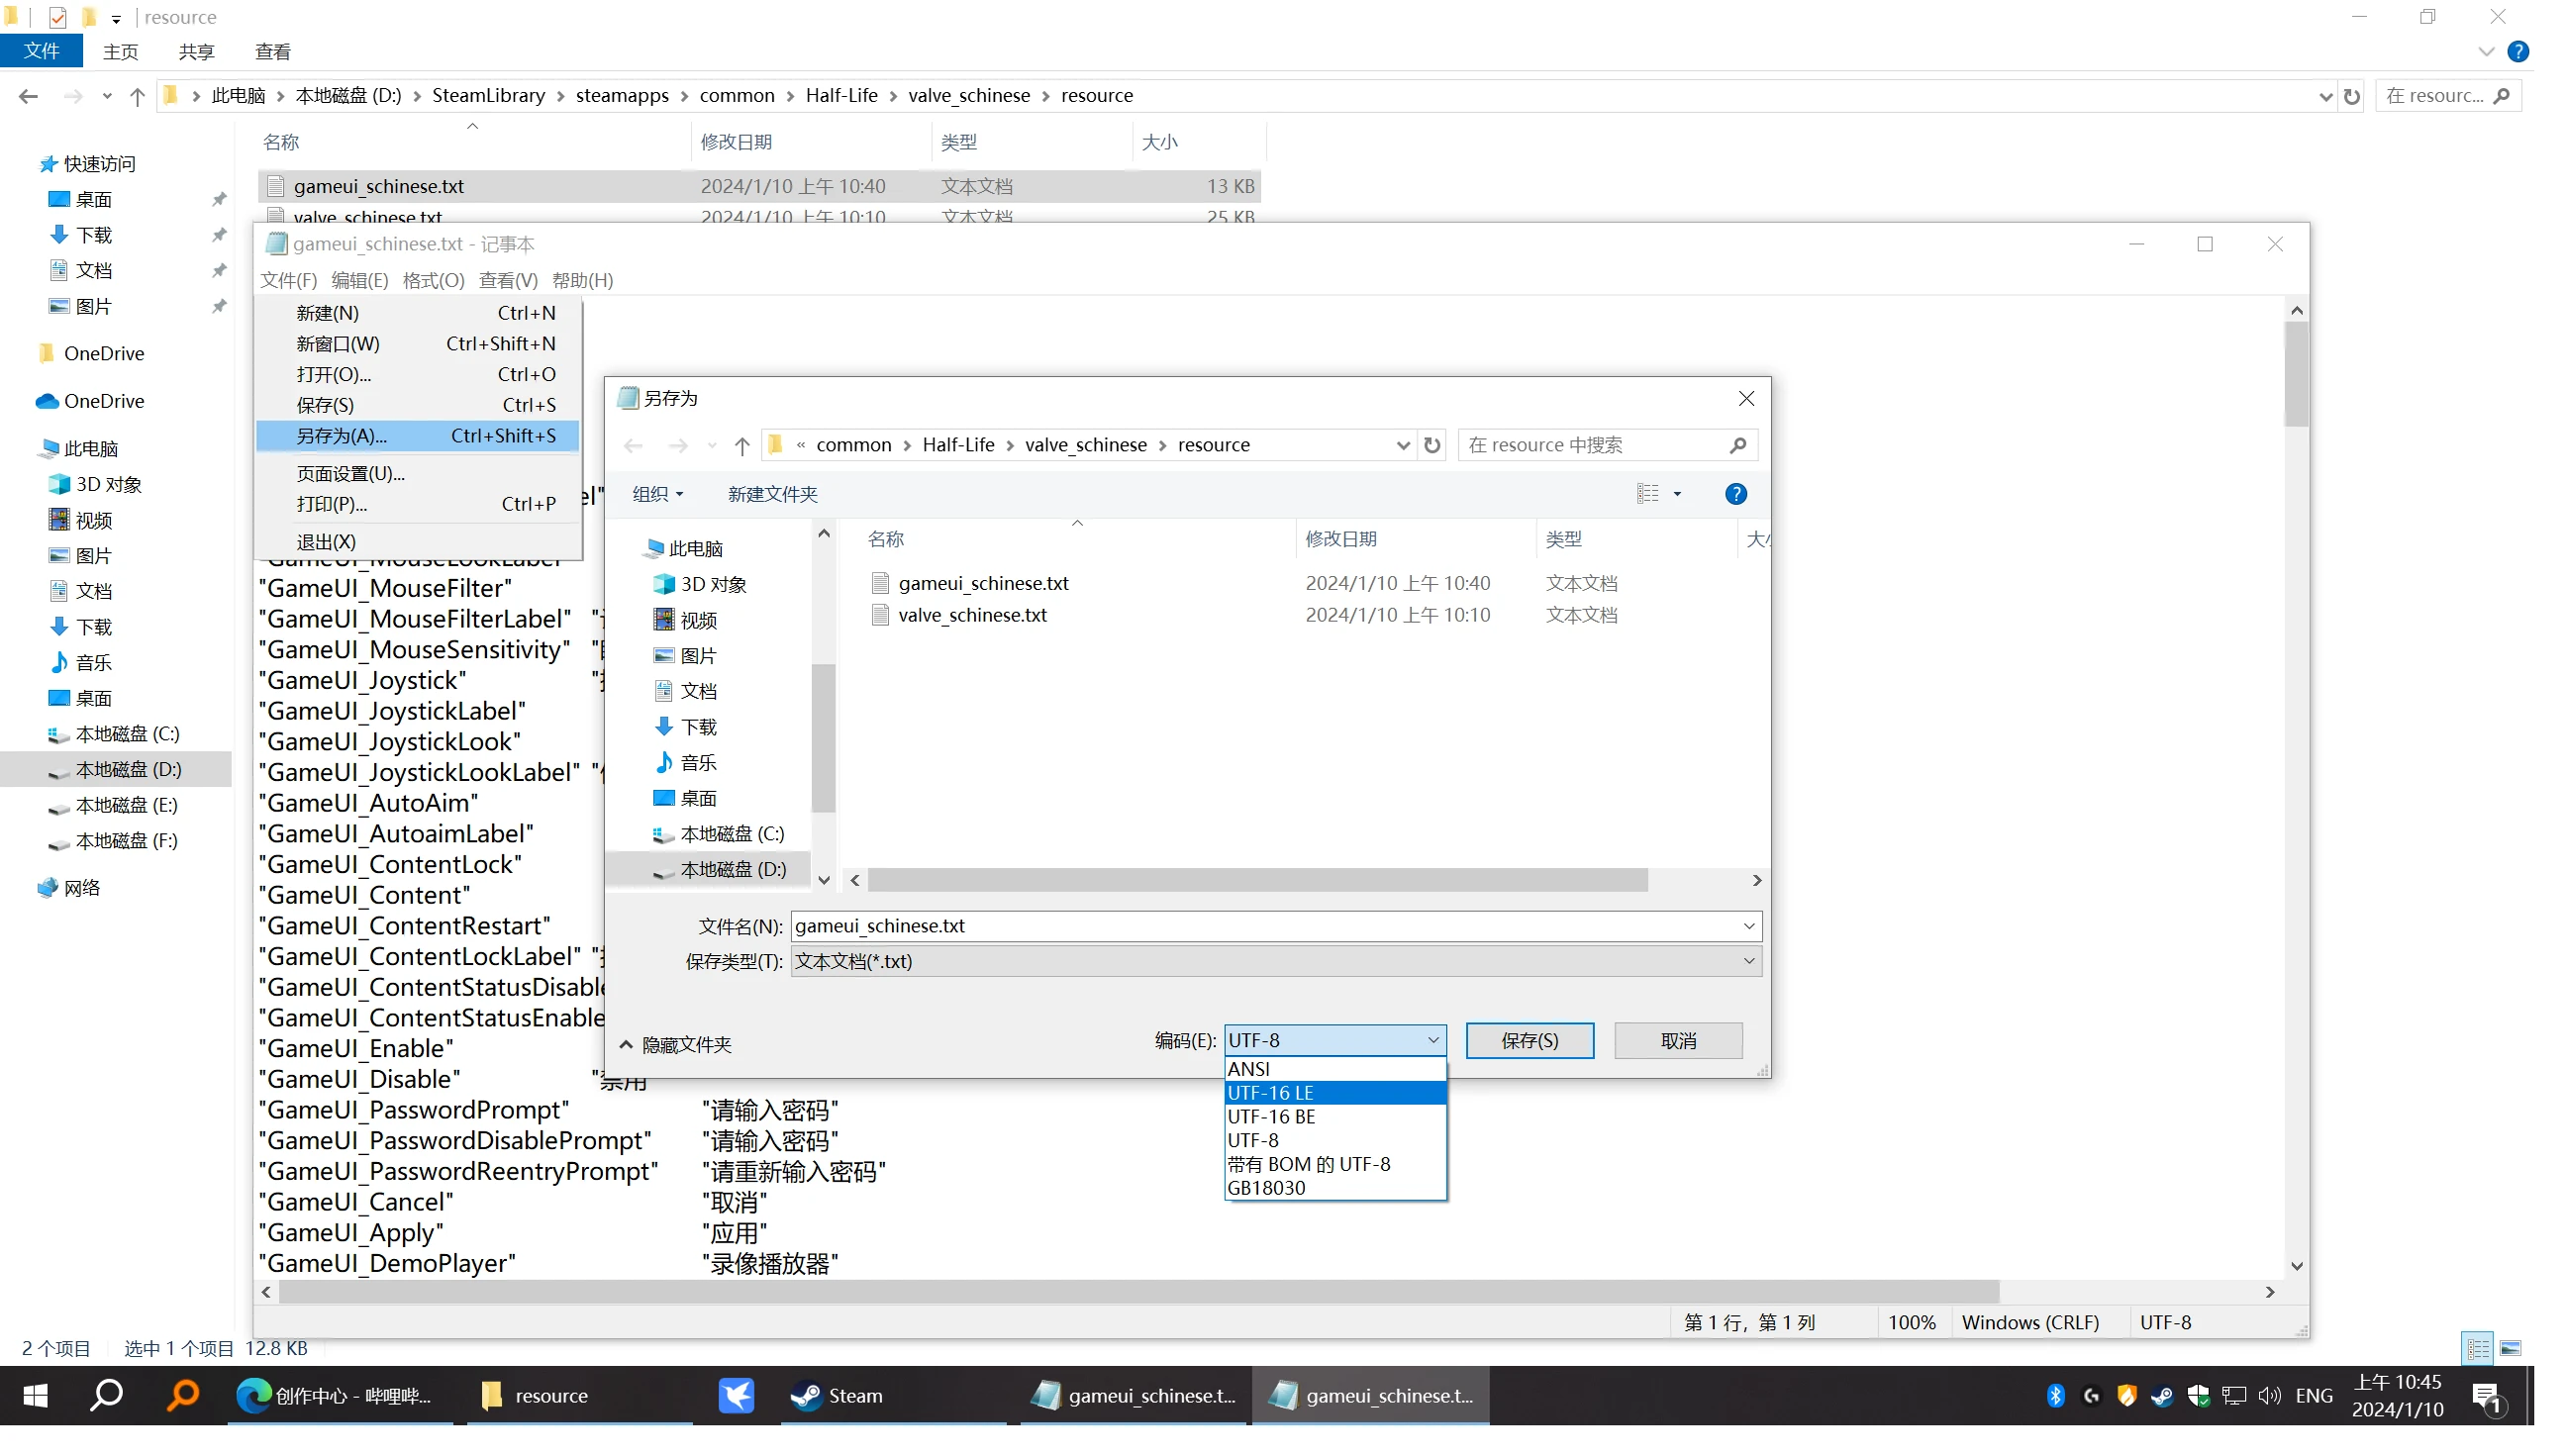
Task: Click SteamLibrary in Explorer breadcrumb
Action: [x=488, y=95]
